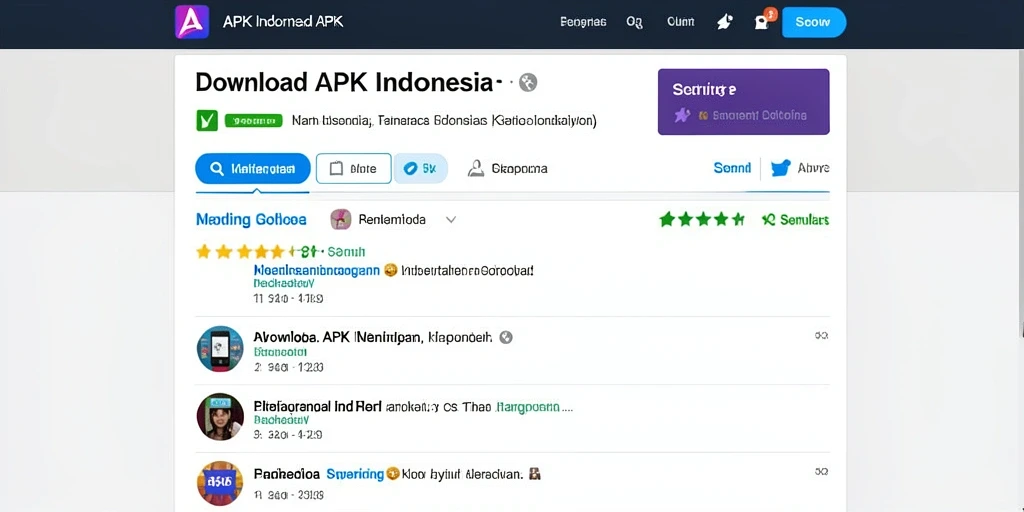Click the Meoding Gofioea heading
Image resolution: width=1024 pixels, height=512 pixels.
click(251, 219)
